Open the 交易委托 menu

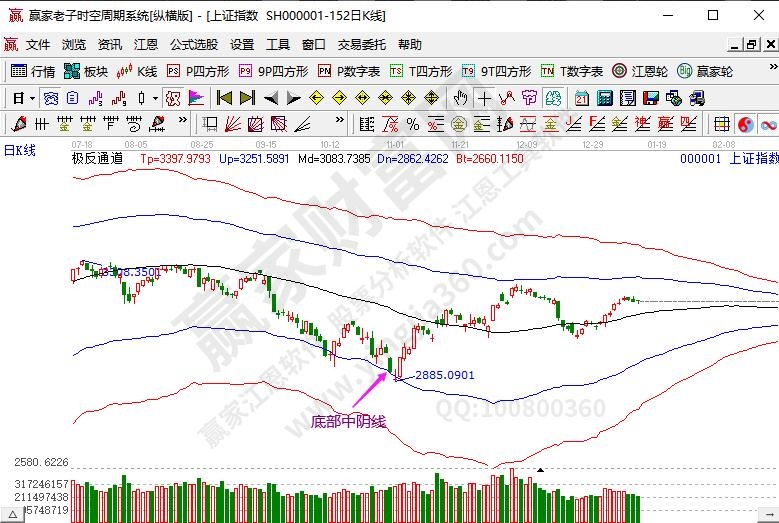[x=361, y=45]
